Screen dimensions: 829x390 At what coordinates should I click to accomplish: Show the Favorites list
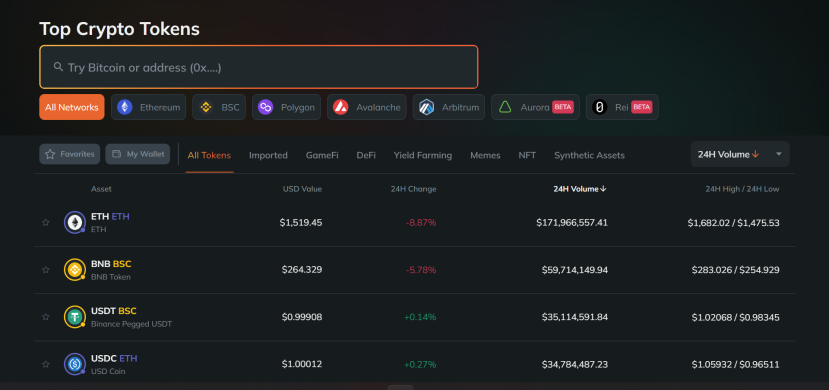69,154
